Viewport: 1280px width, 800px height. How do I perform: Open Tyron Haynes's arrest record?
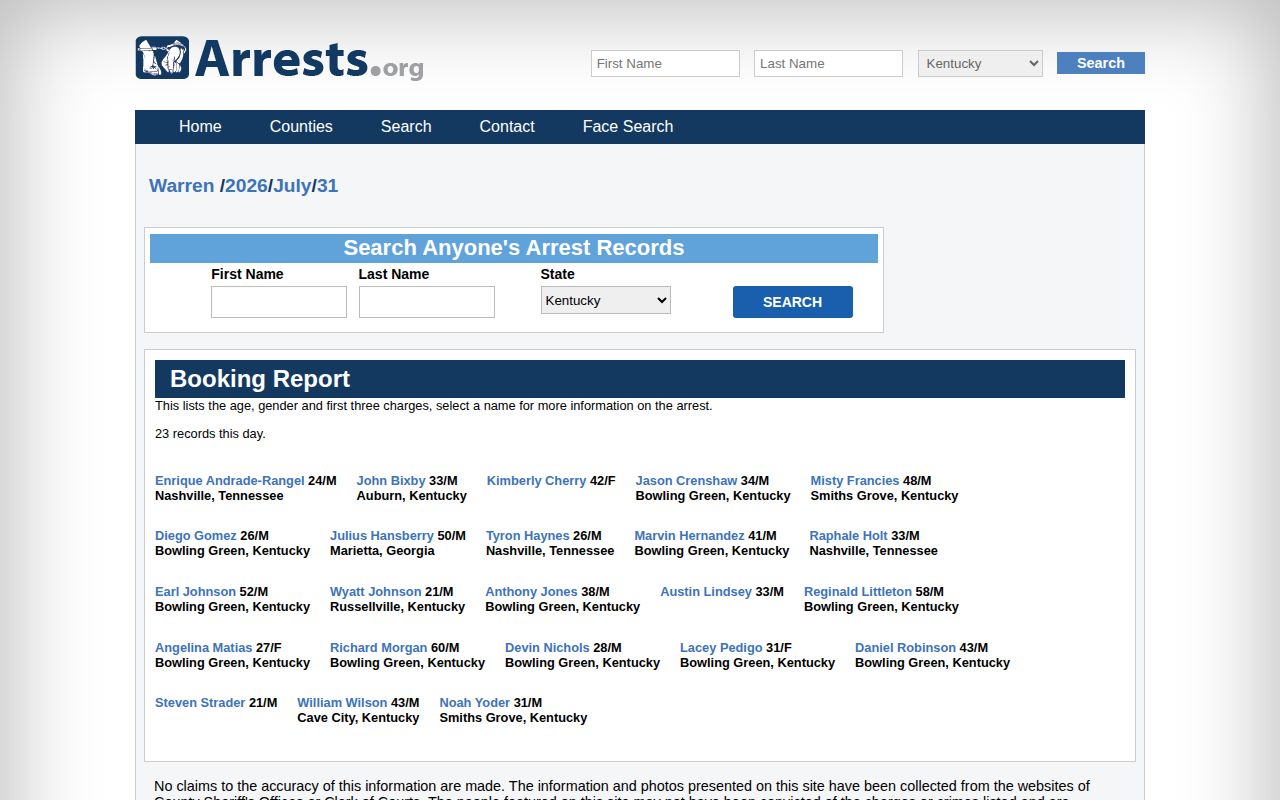point(528,536)
